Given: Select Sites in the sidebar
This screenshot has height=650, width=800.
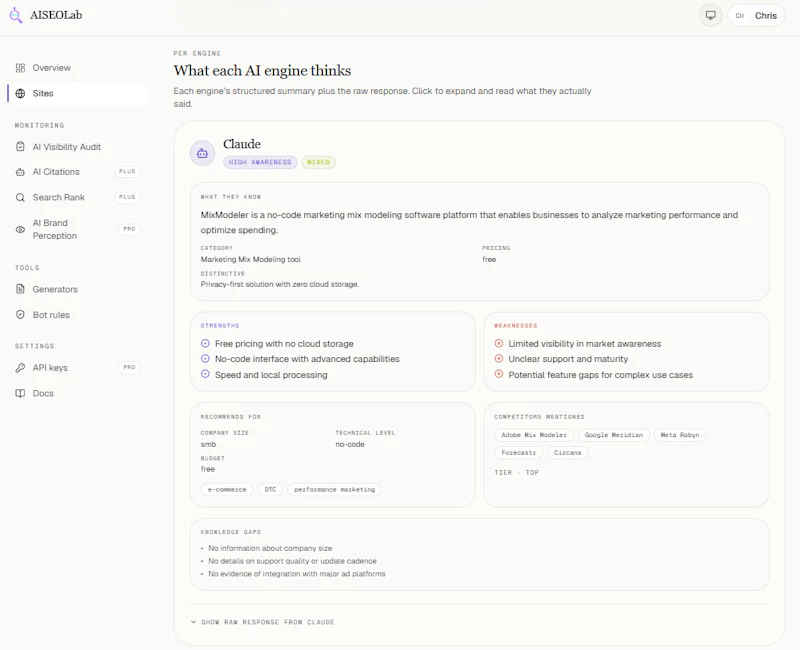Looking at the screenshot, I should pyautogui.click(x=78, y=93).
